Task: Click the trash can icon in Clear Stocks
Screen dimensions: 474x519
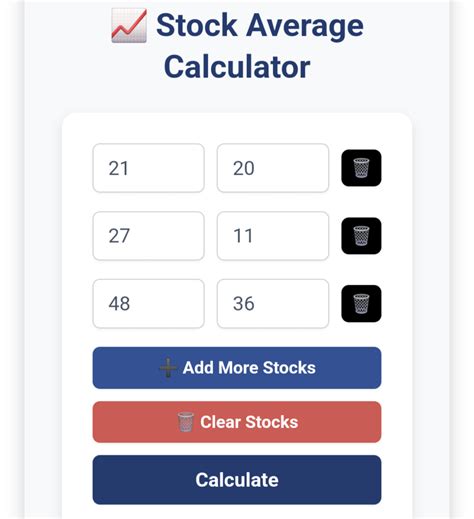Action: pyautogui.click(x=185, y=422)
